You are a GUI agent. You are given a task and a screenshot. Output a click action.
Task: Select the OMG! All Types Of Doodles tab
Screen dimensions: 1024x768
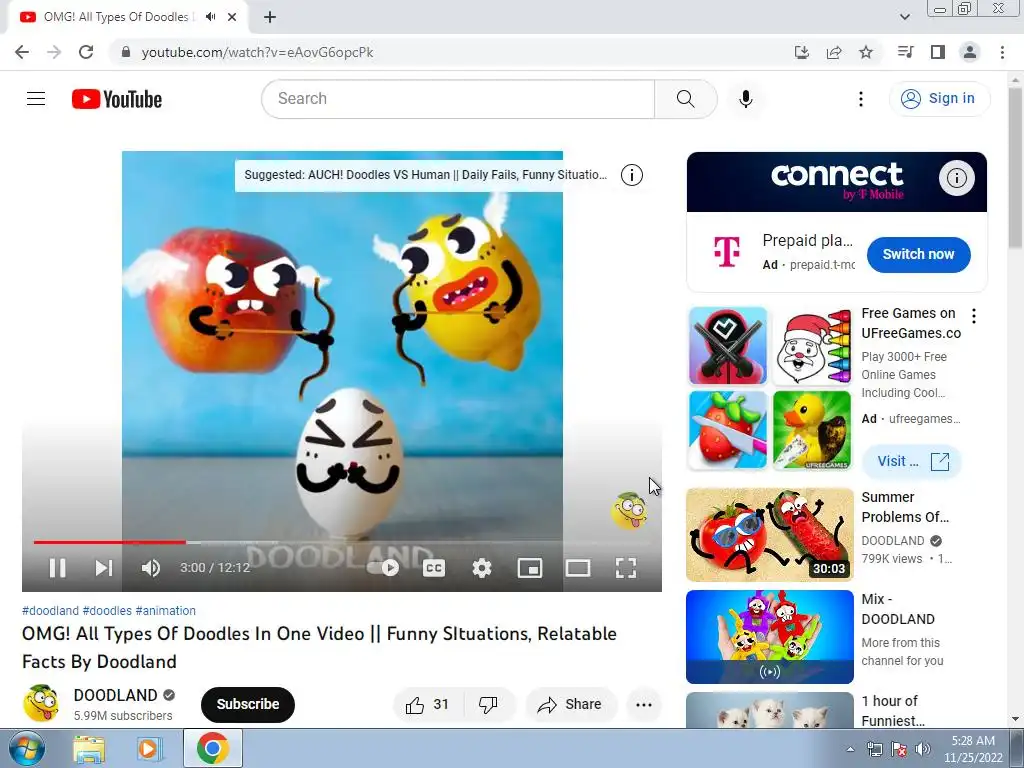point(128,18)
